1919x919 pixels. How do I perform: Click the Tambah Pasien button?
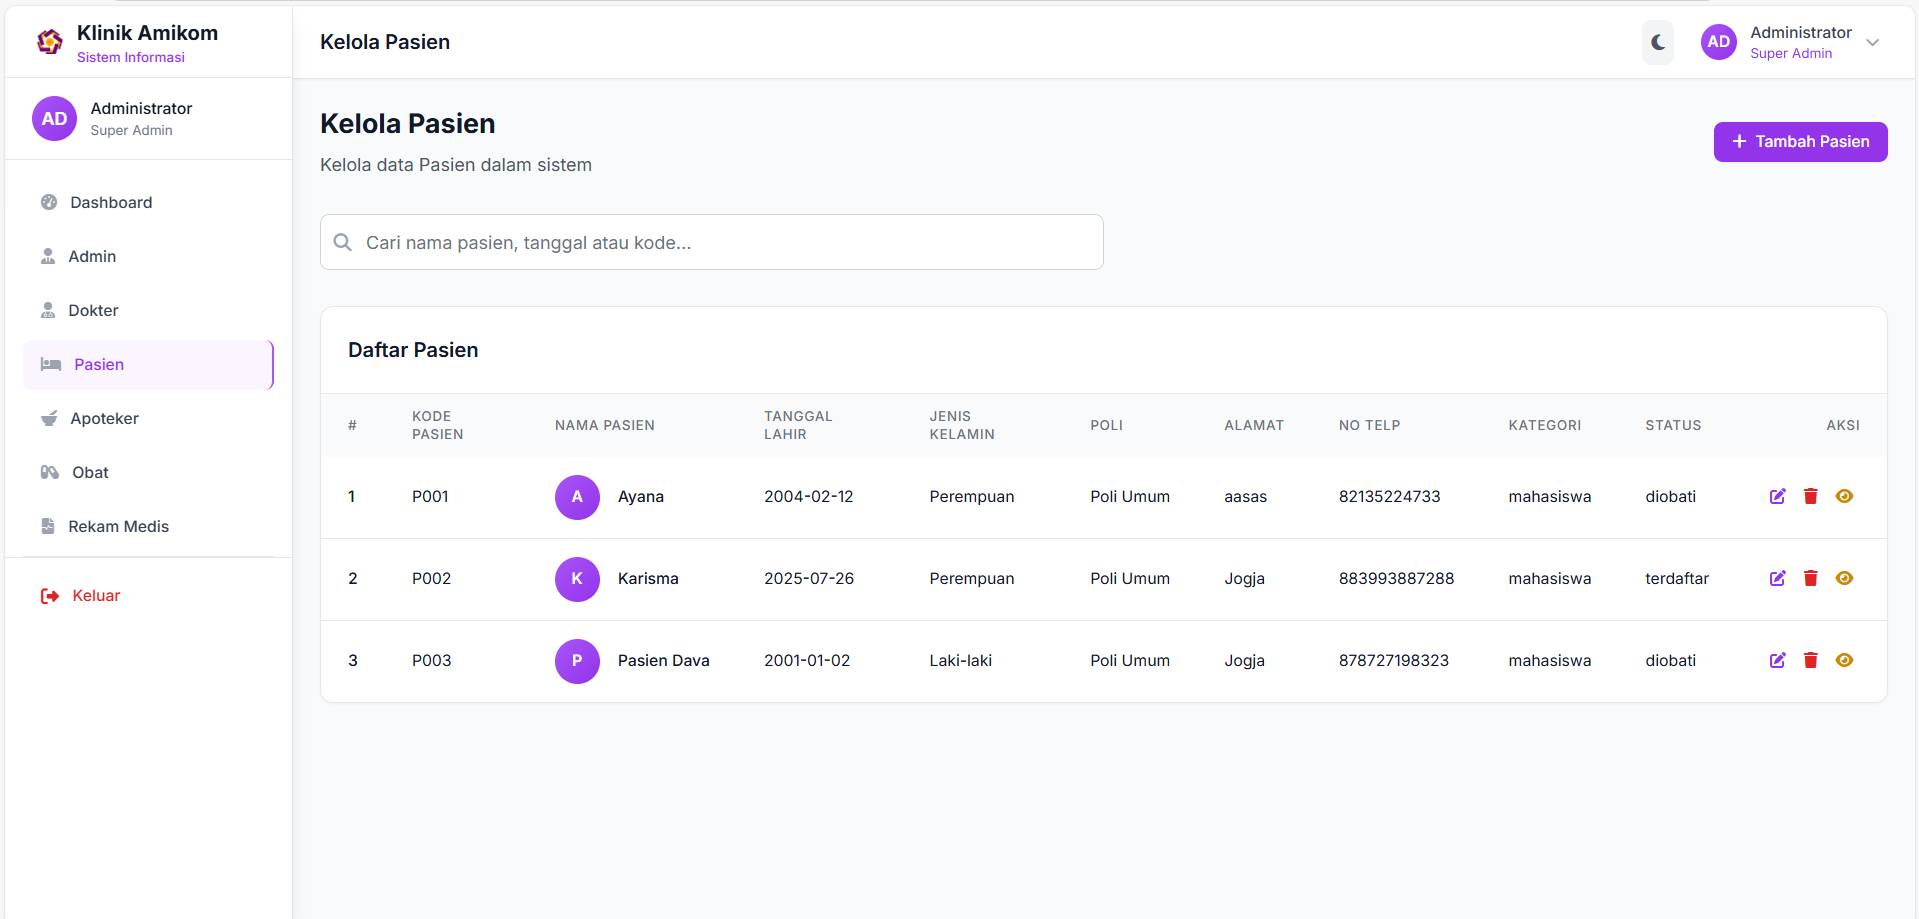click(1800, 142)
